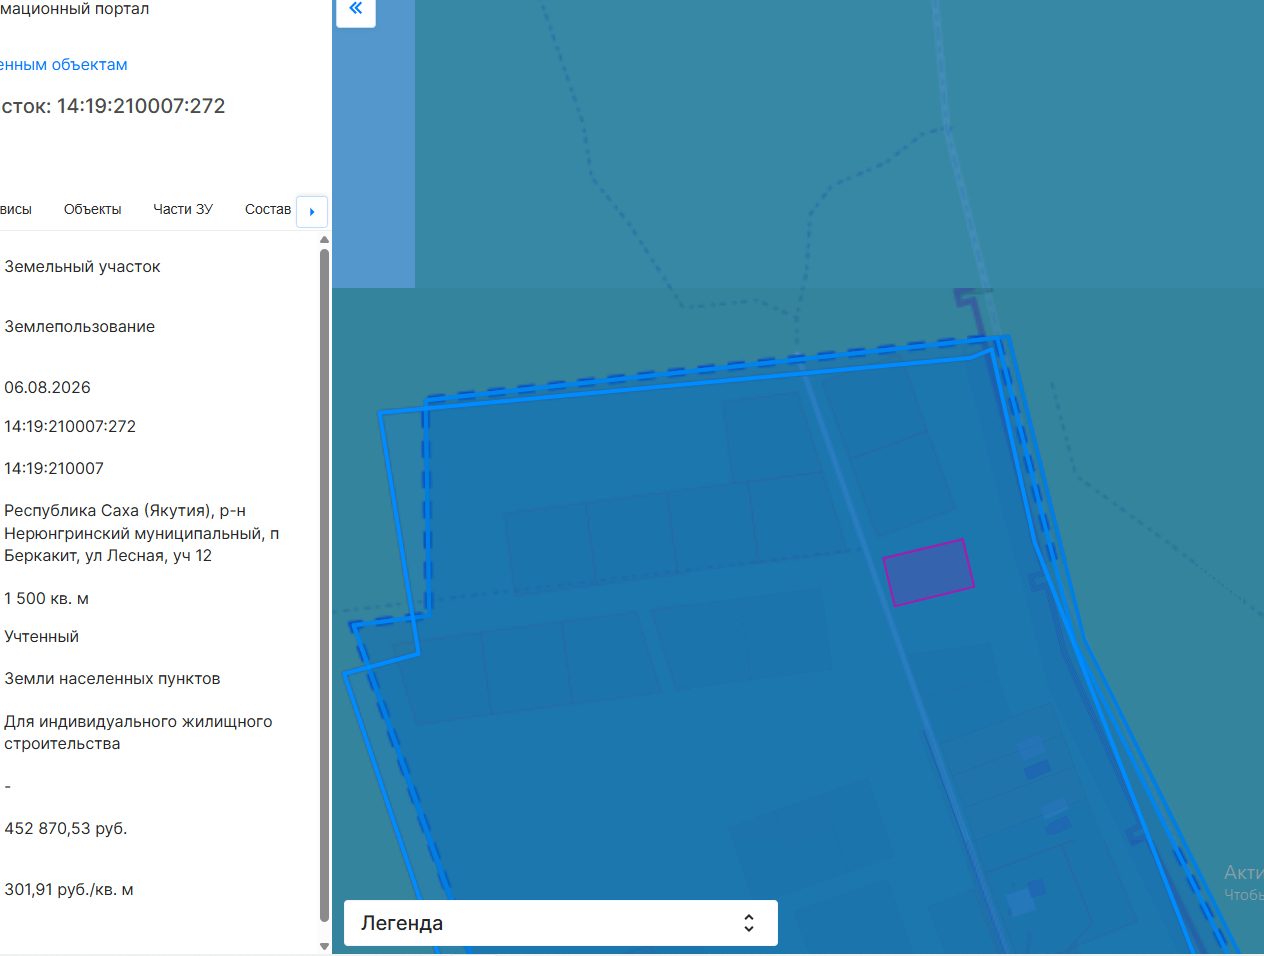The image size is (1264, 956).
Task: Select the Состав tab
Action: (268, 209)
